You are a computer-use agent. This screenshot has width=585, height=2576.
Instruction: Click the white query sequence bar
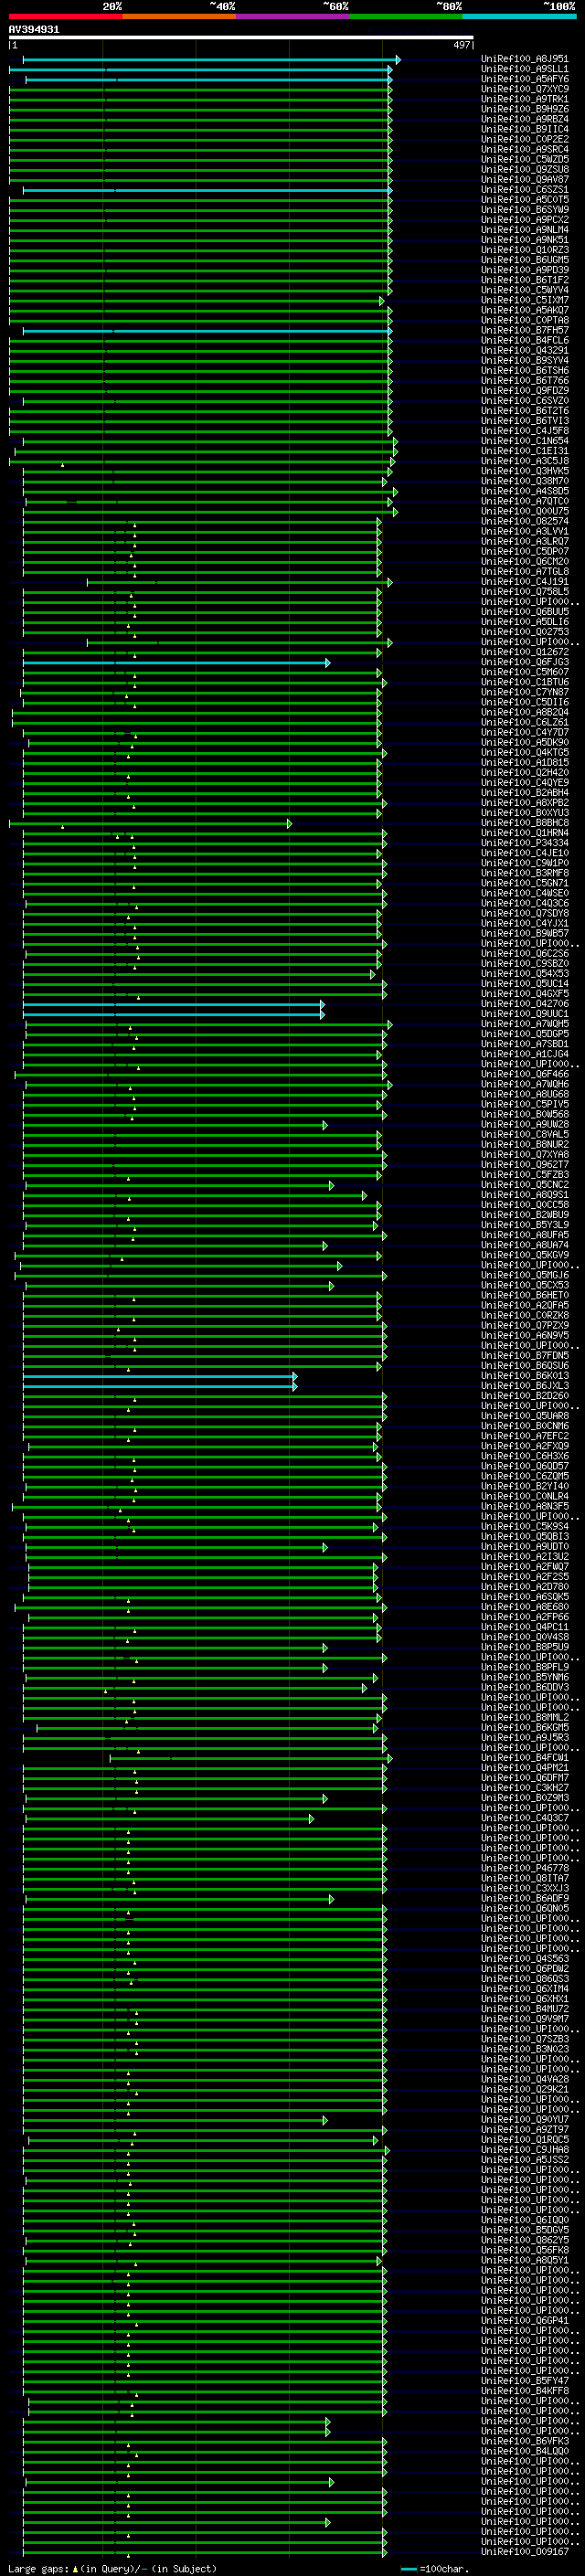(241, 37)
